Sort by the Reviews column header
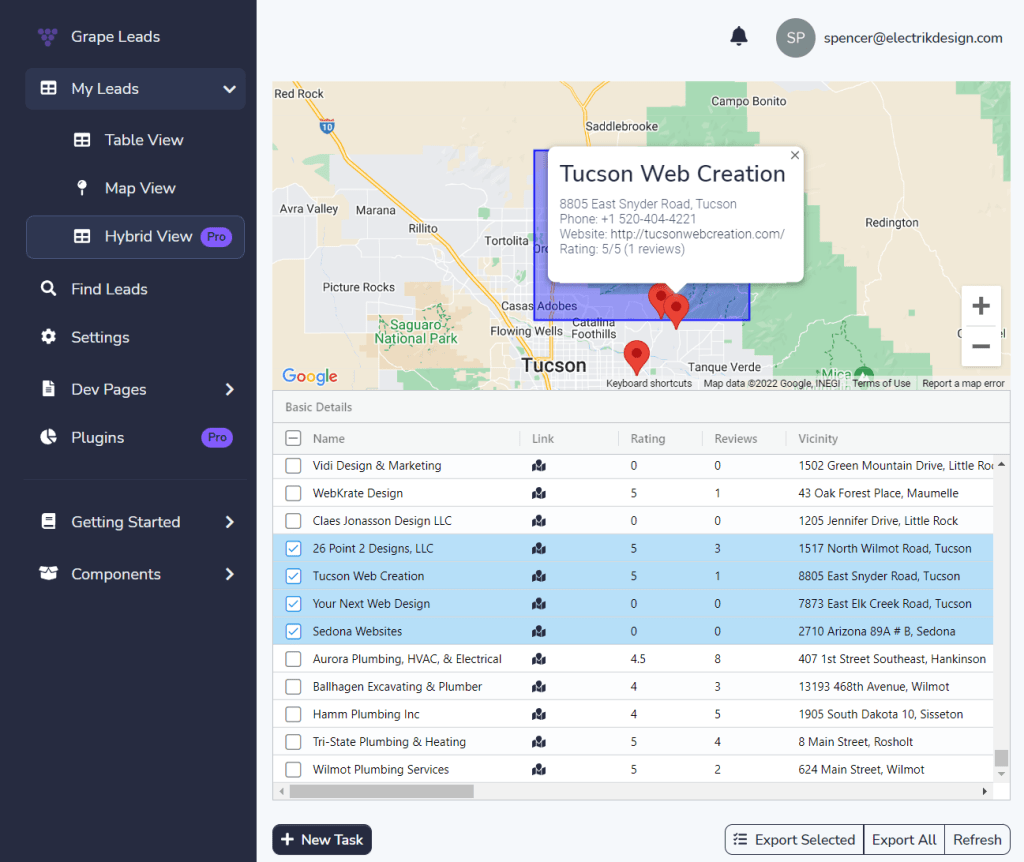 735,439
